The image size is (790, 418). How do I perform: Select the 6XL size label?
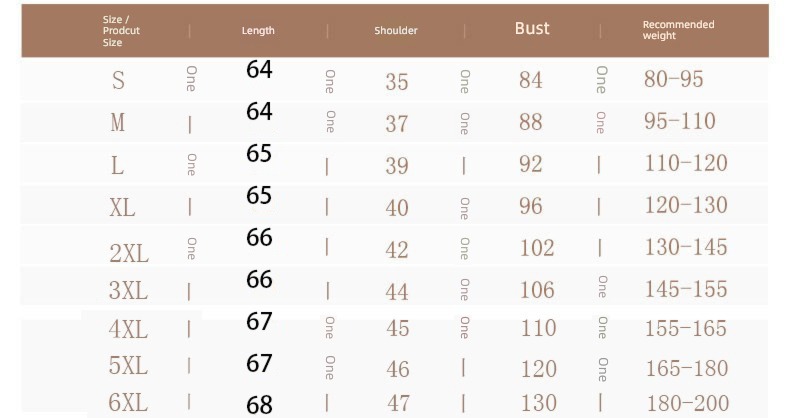(128, 403)
